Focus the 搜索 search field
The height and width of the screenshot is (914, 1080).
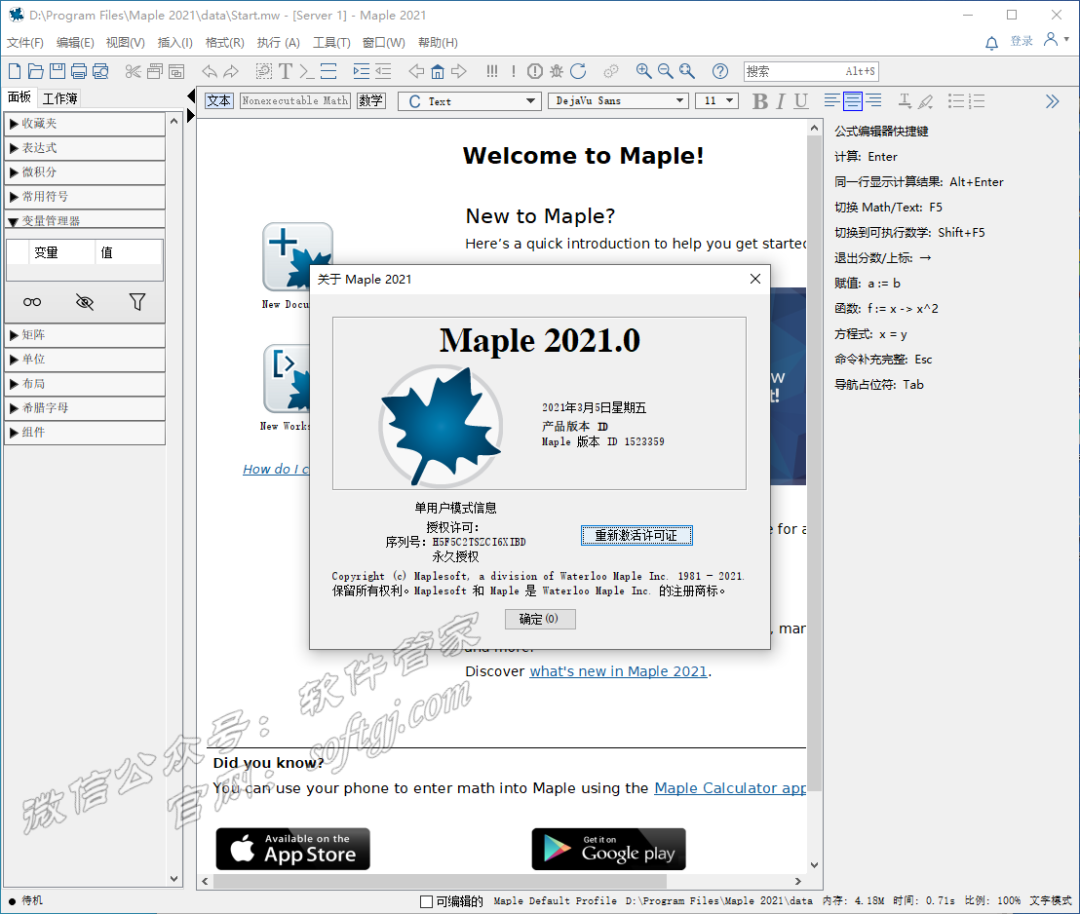click(811, 71)
